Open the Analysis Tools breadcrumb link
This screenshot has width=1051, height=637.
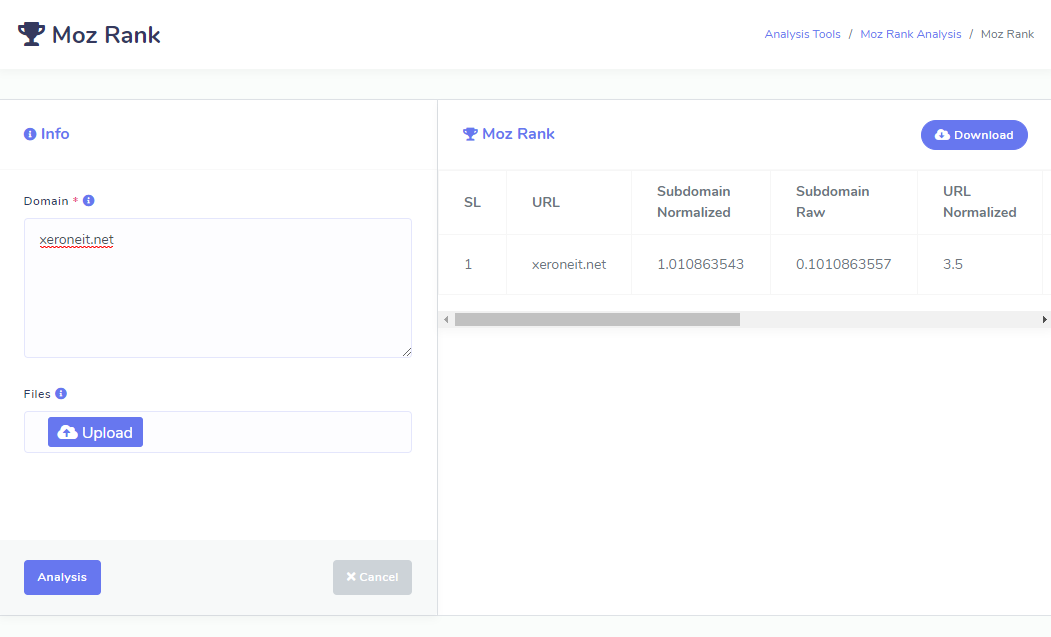pyautogui.click(x=802, y=34)
